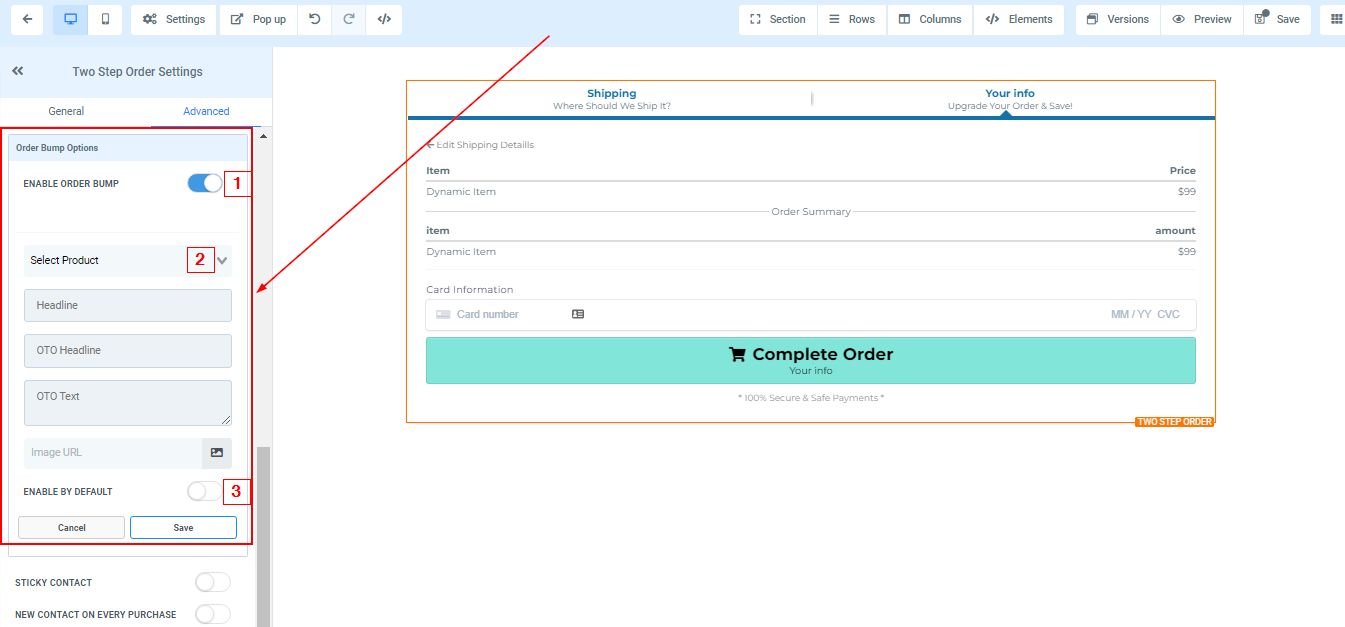Image resolution: width=1345 pixels, height=627 pixels.
Task: Switch to desktop view icon
Action: (x=71, y=19)
